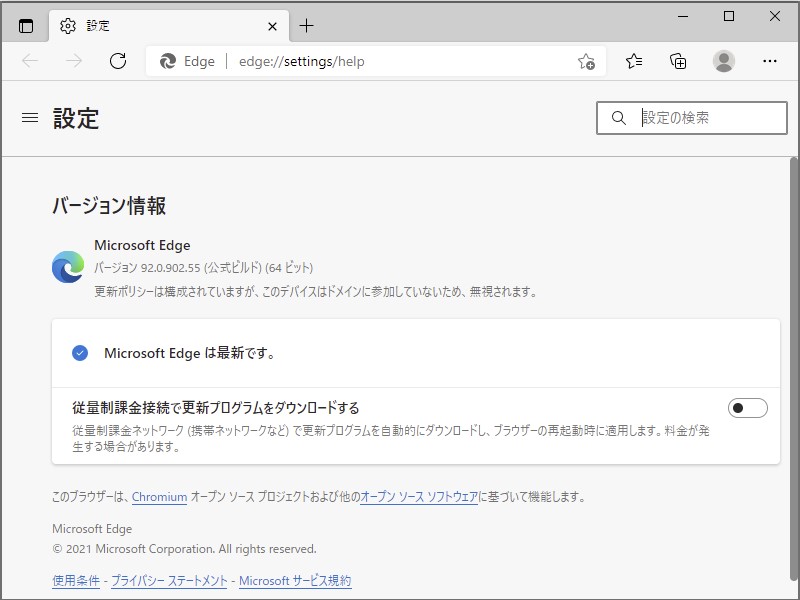Open the Edge menu via the ellipsis icon

[x=769, y=61]
